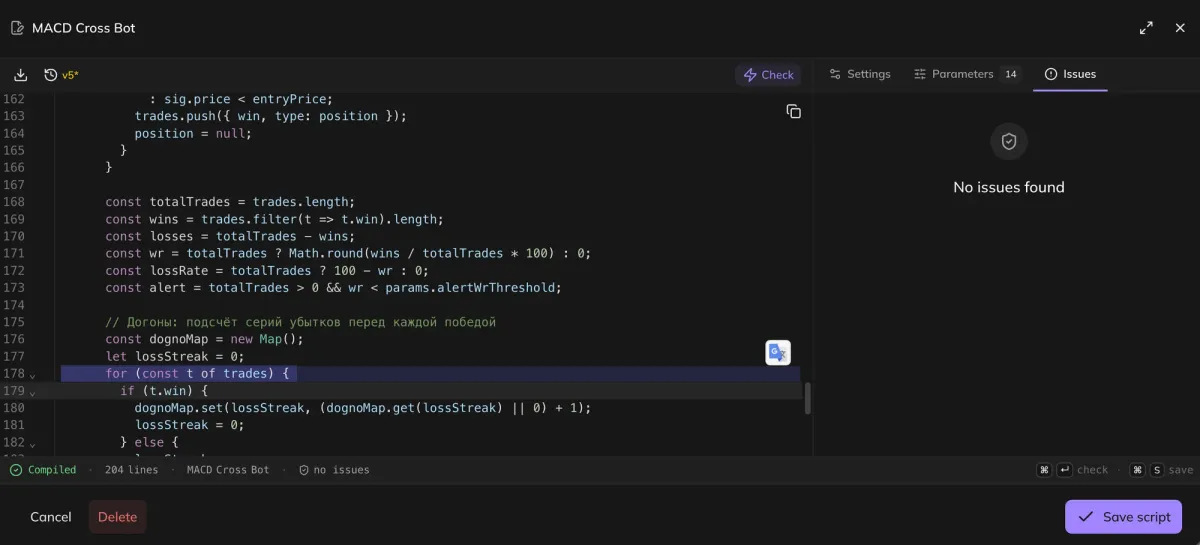Click the const wins filter line
The image size is (1200, 545).
(x=274, y=219)
